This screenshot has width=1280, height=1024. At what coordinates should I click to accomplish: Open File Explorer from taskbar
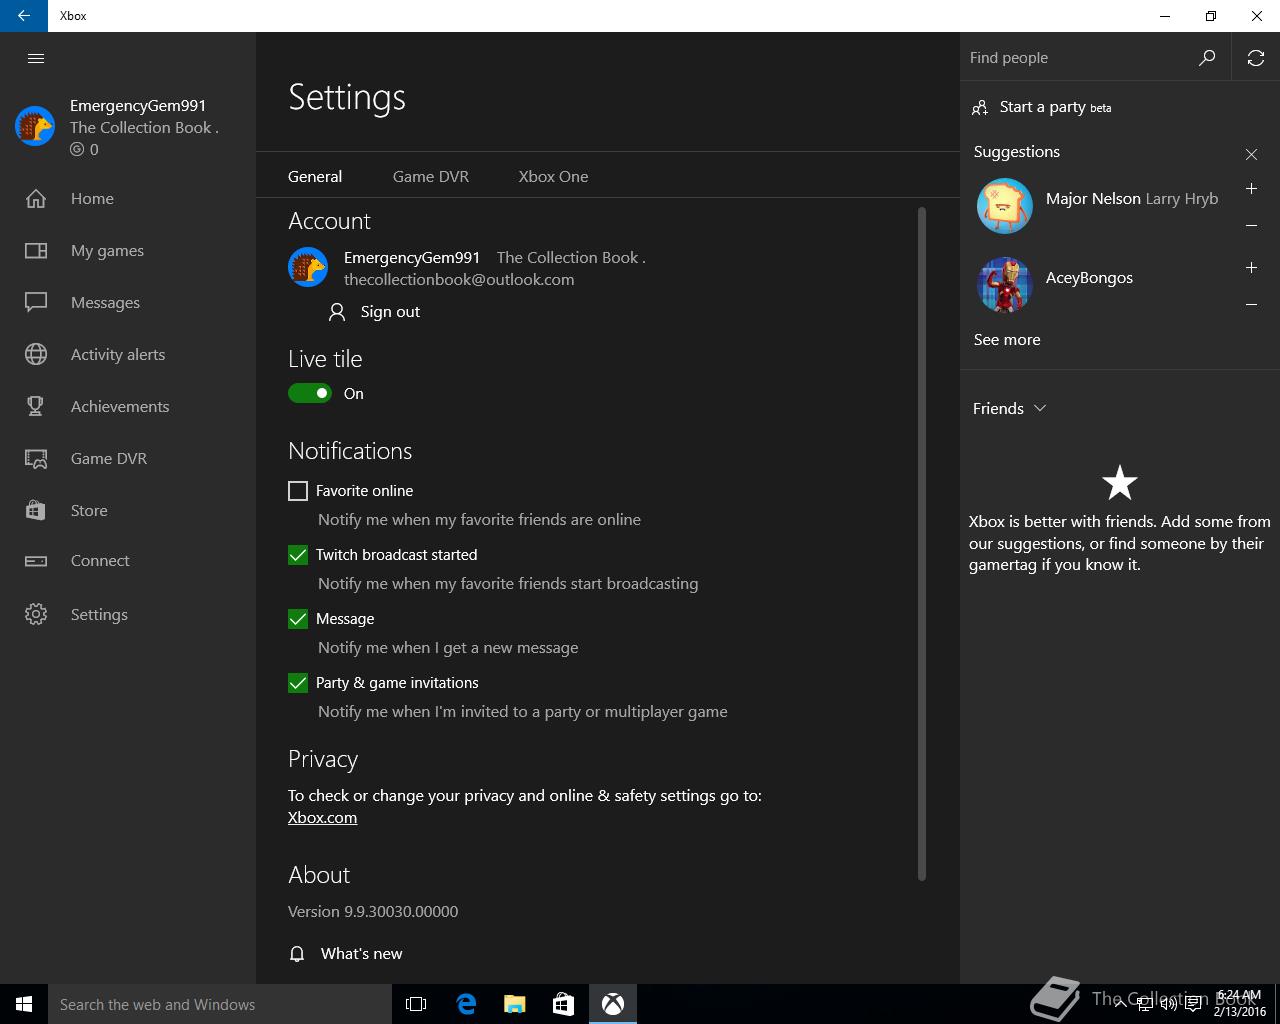(514, 1004)
